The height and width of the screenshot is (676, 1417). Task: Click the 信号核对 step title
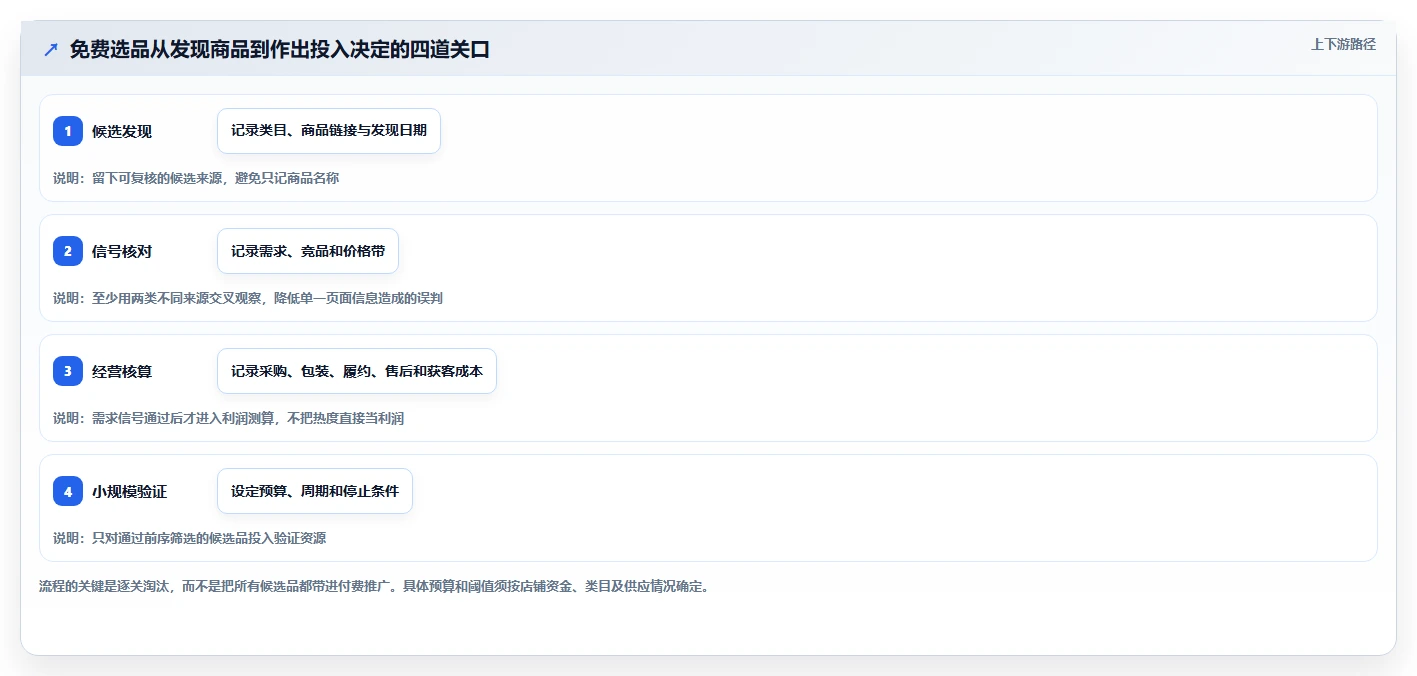point(122,251)
